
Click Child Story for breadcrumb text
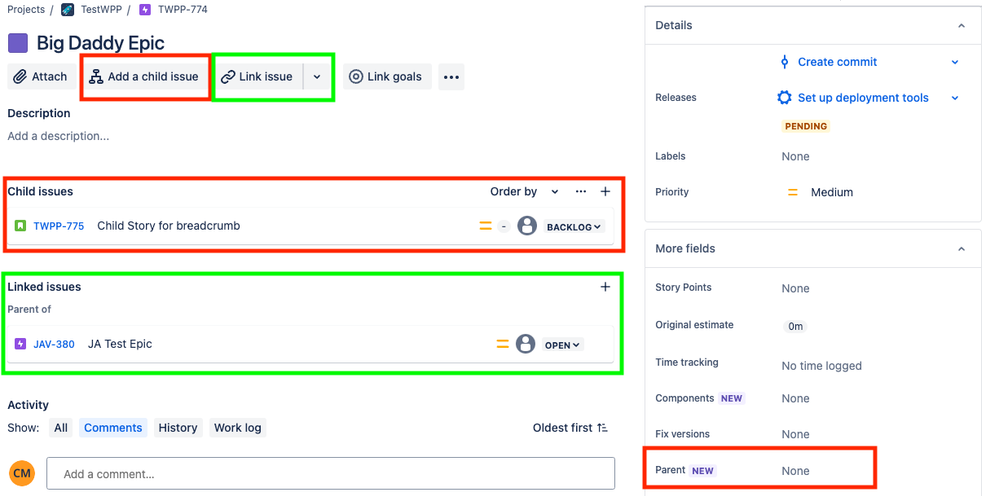tap(169, 226)
